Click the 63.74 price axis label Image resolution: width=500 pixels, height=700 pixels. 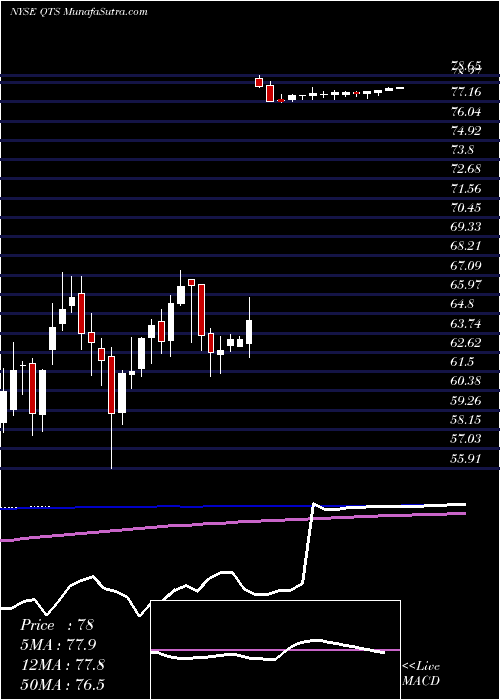(466, 323)
